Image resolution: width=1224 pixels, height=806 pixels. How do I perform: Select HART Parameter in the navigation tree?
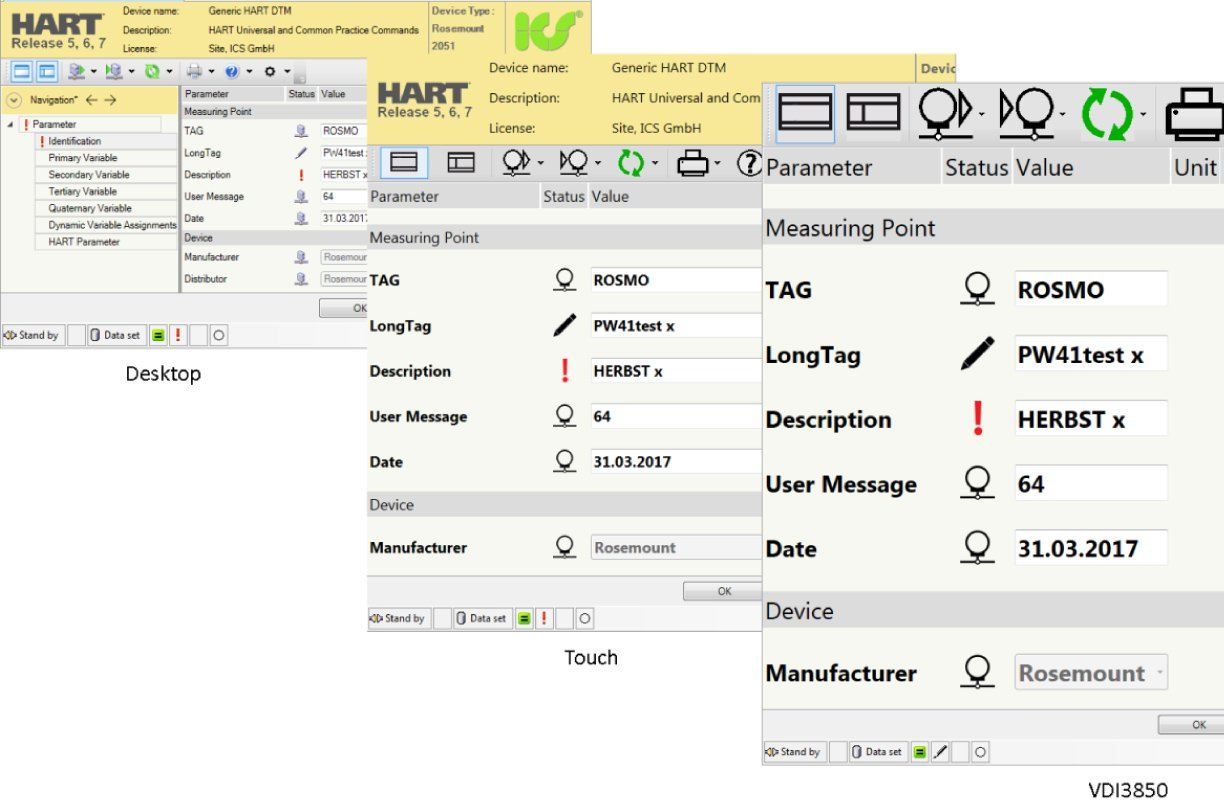click(x=84, y=242)
